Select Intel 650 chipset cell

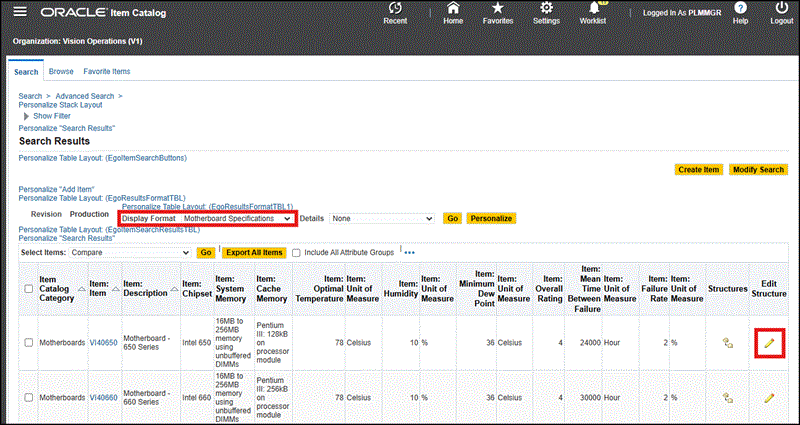pyautogui.click(x=196, y=343)
